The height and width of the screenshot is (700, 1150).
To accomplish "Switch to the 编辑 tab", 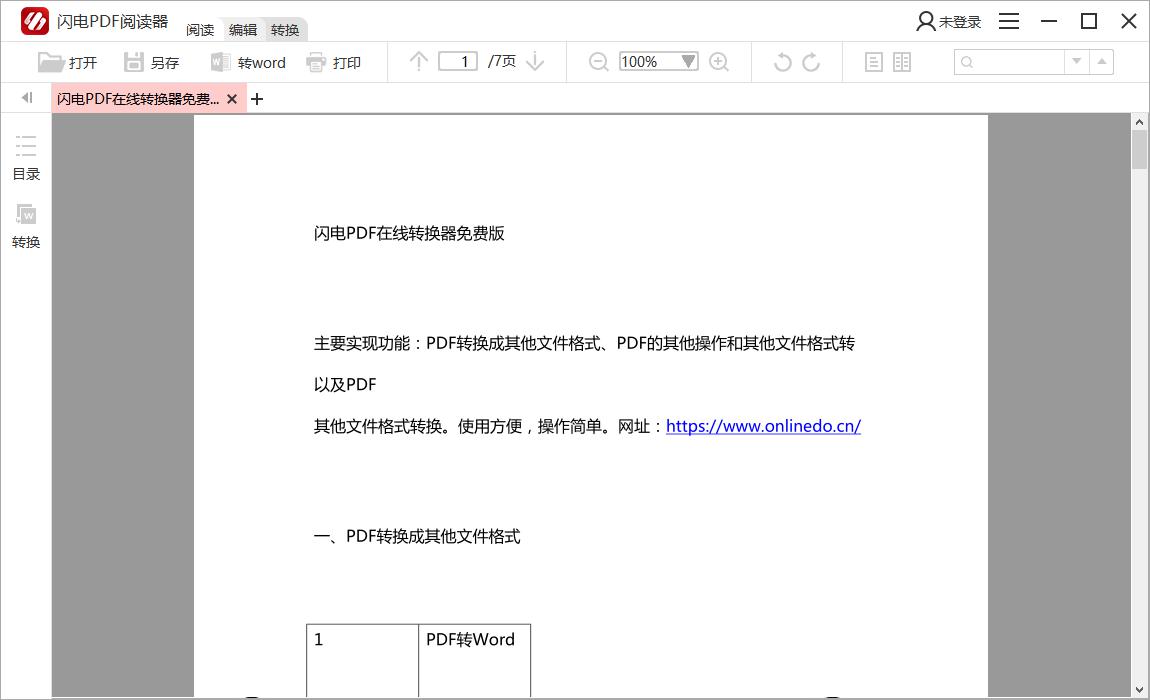I will tap(243, 30).
